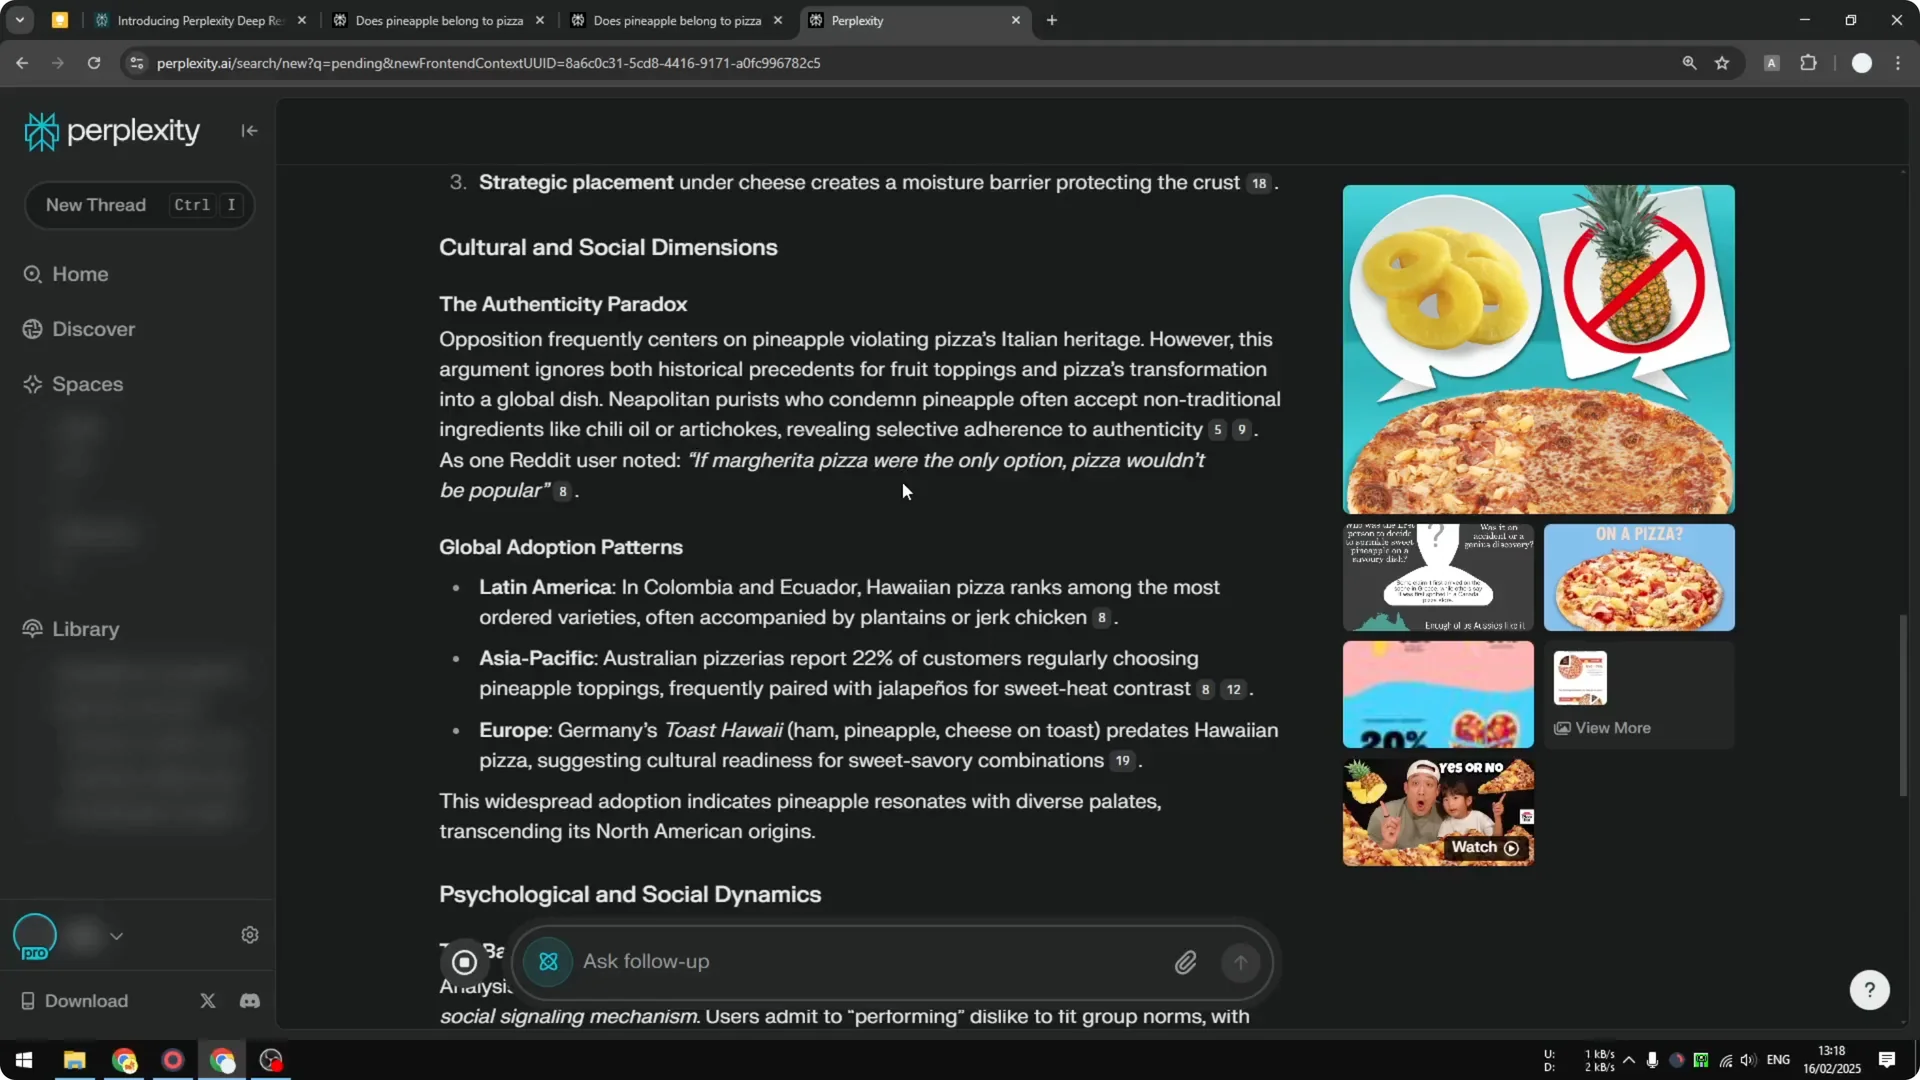The image size is (1920, 1080).
Task: Mute the microphone in system tray
Action: click(x=1654, y=1060)
